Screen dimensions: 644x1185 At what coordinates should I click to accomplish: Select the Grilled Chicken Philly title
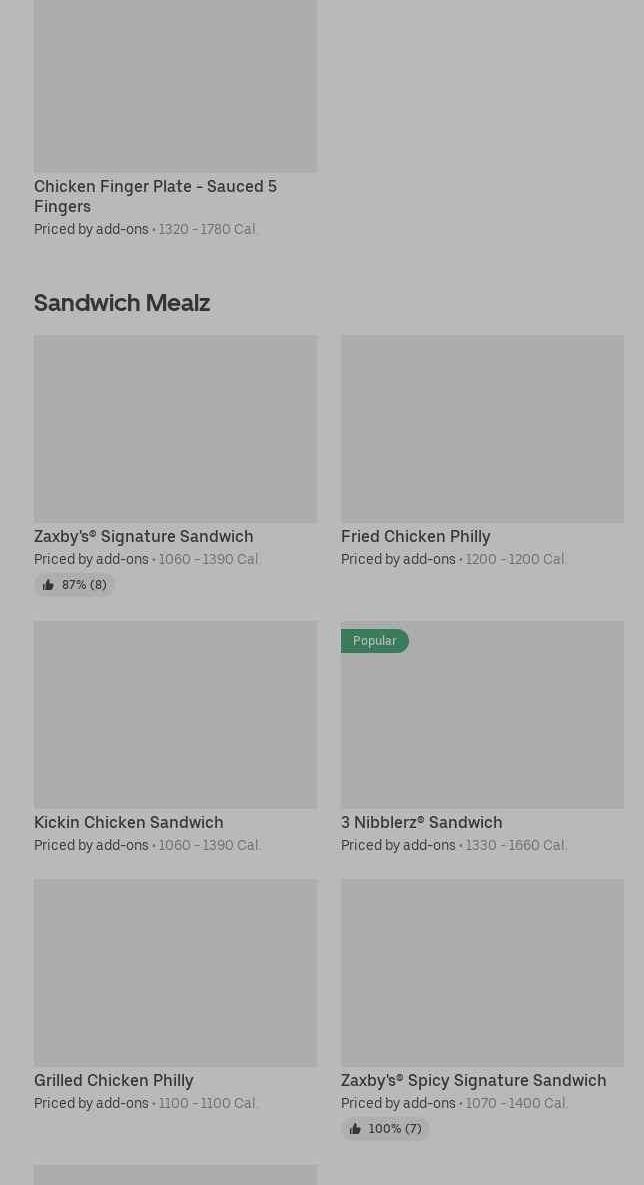point(114,1081)
